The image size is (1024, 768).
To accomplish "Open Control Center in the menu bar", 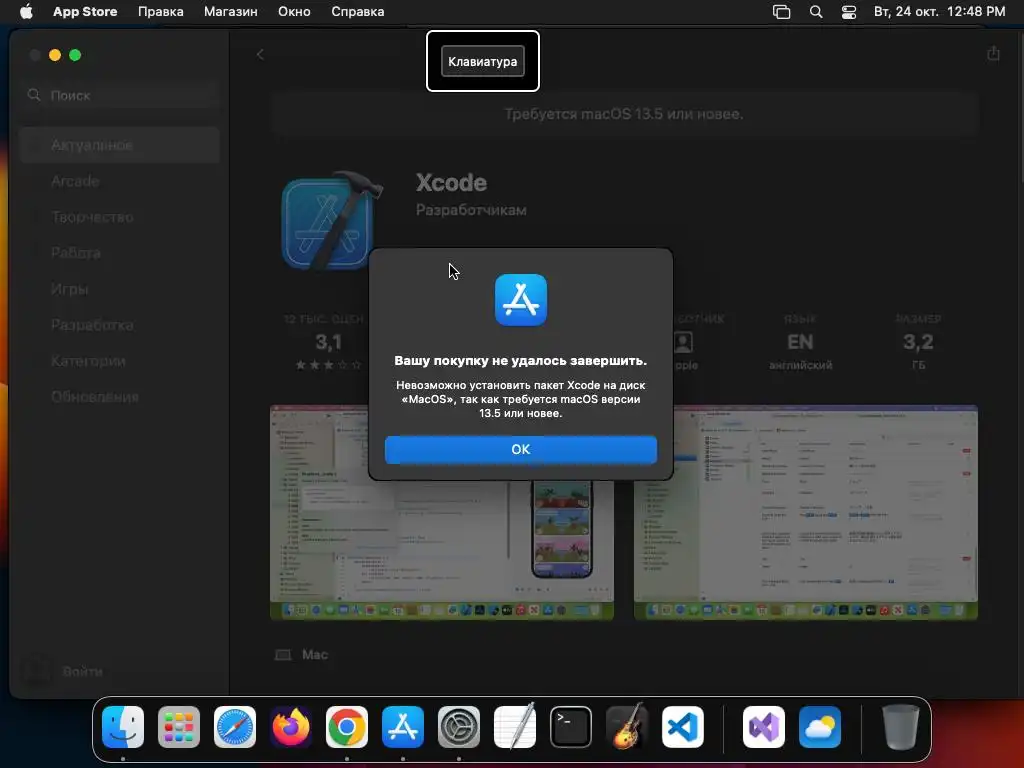I will tap(848, 12).
